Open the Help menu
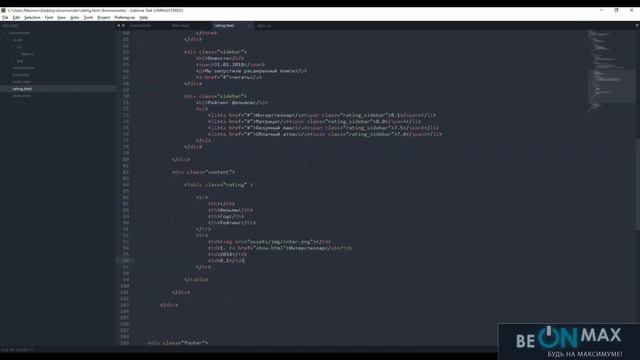 [x=144, y=18]
